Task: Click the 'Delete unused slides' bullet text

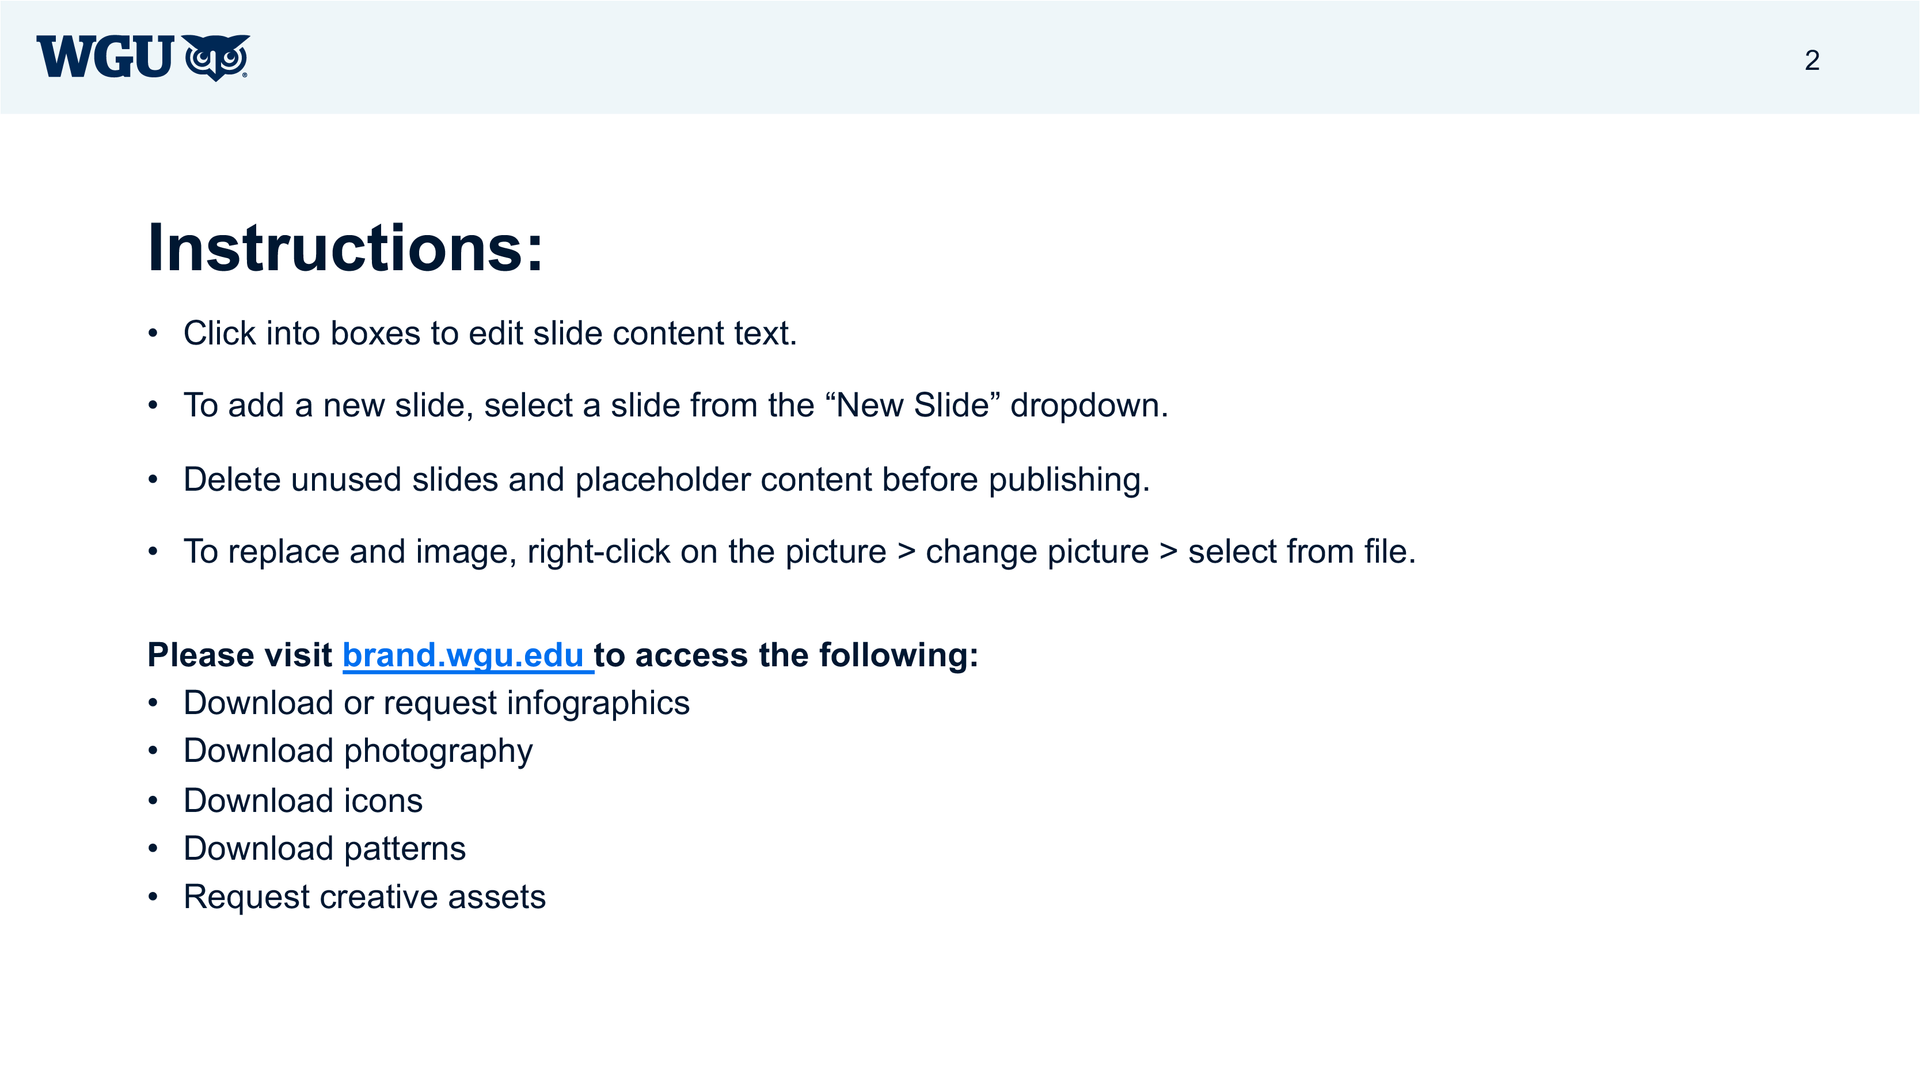Action: (667, 480)
